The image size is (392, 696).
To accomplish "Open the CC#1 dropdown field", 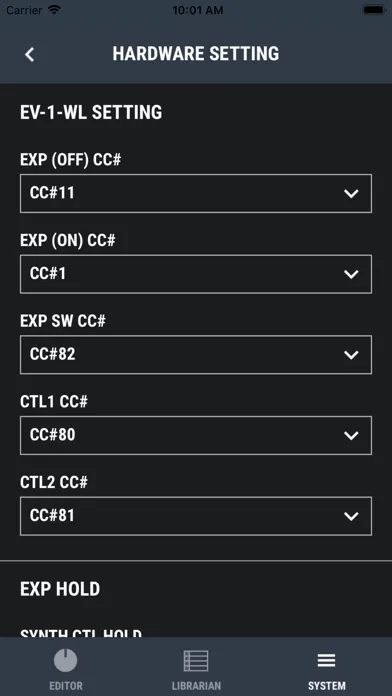I will (196, 274).
